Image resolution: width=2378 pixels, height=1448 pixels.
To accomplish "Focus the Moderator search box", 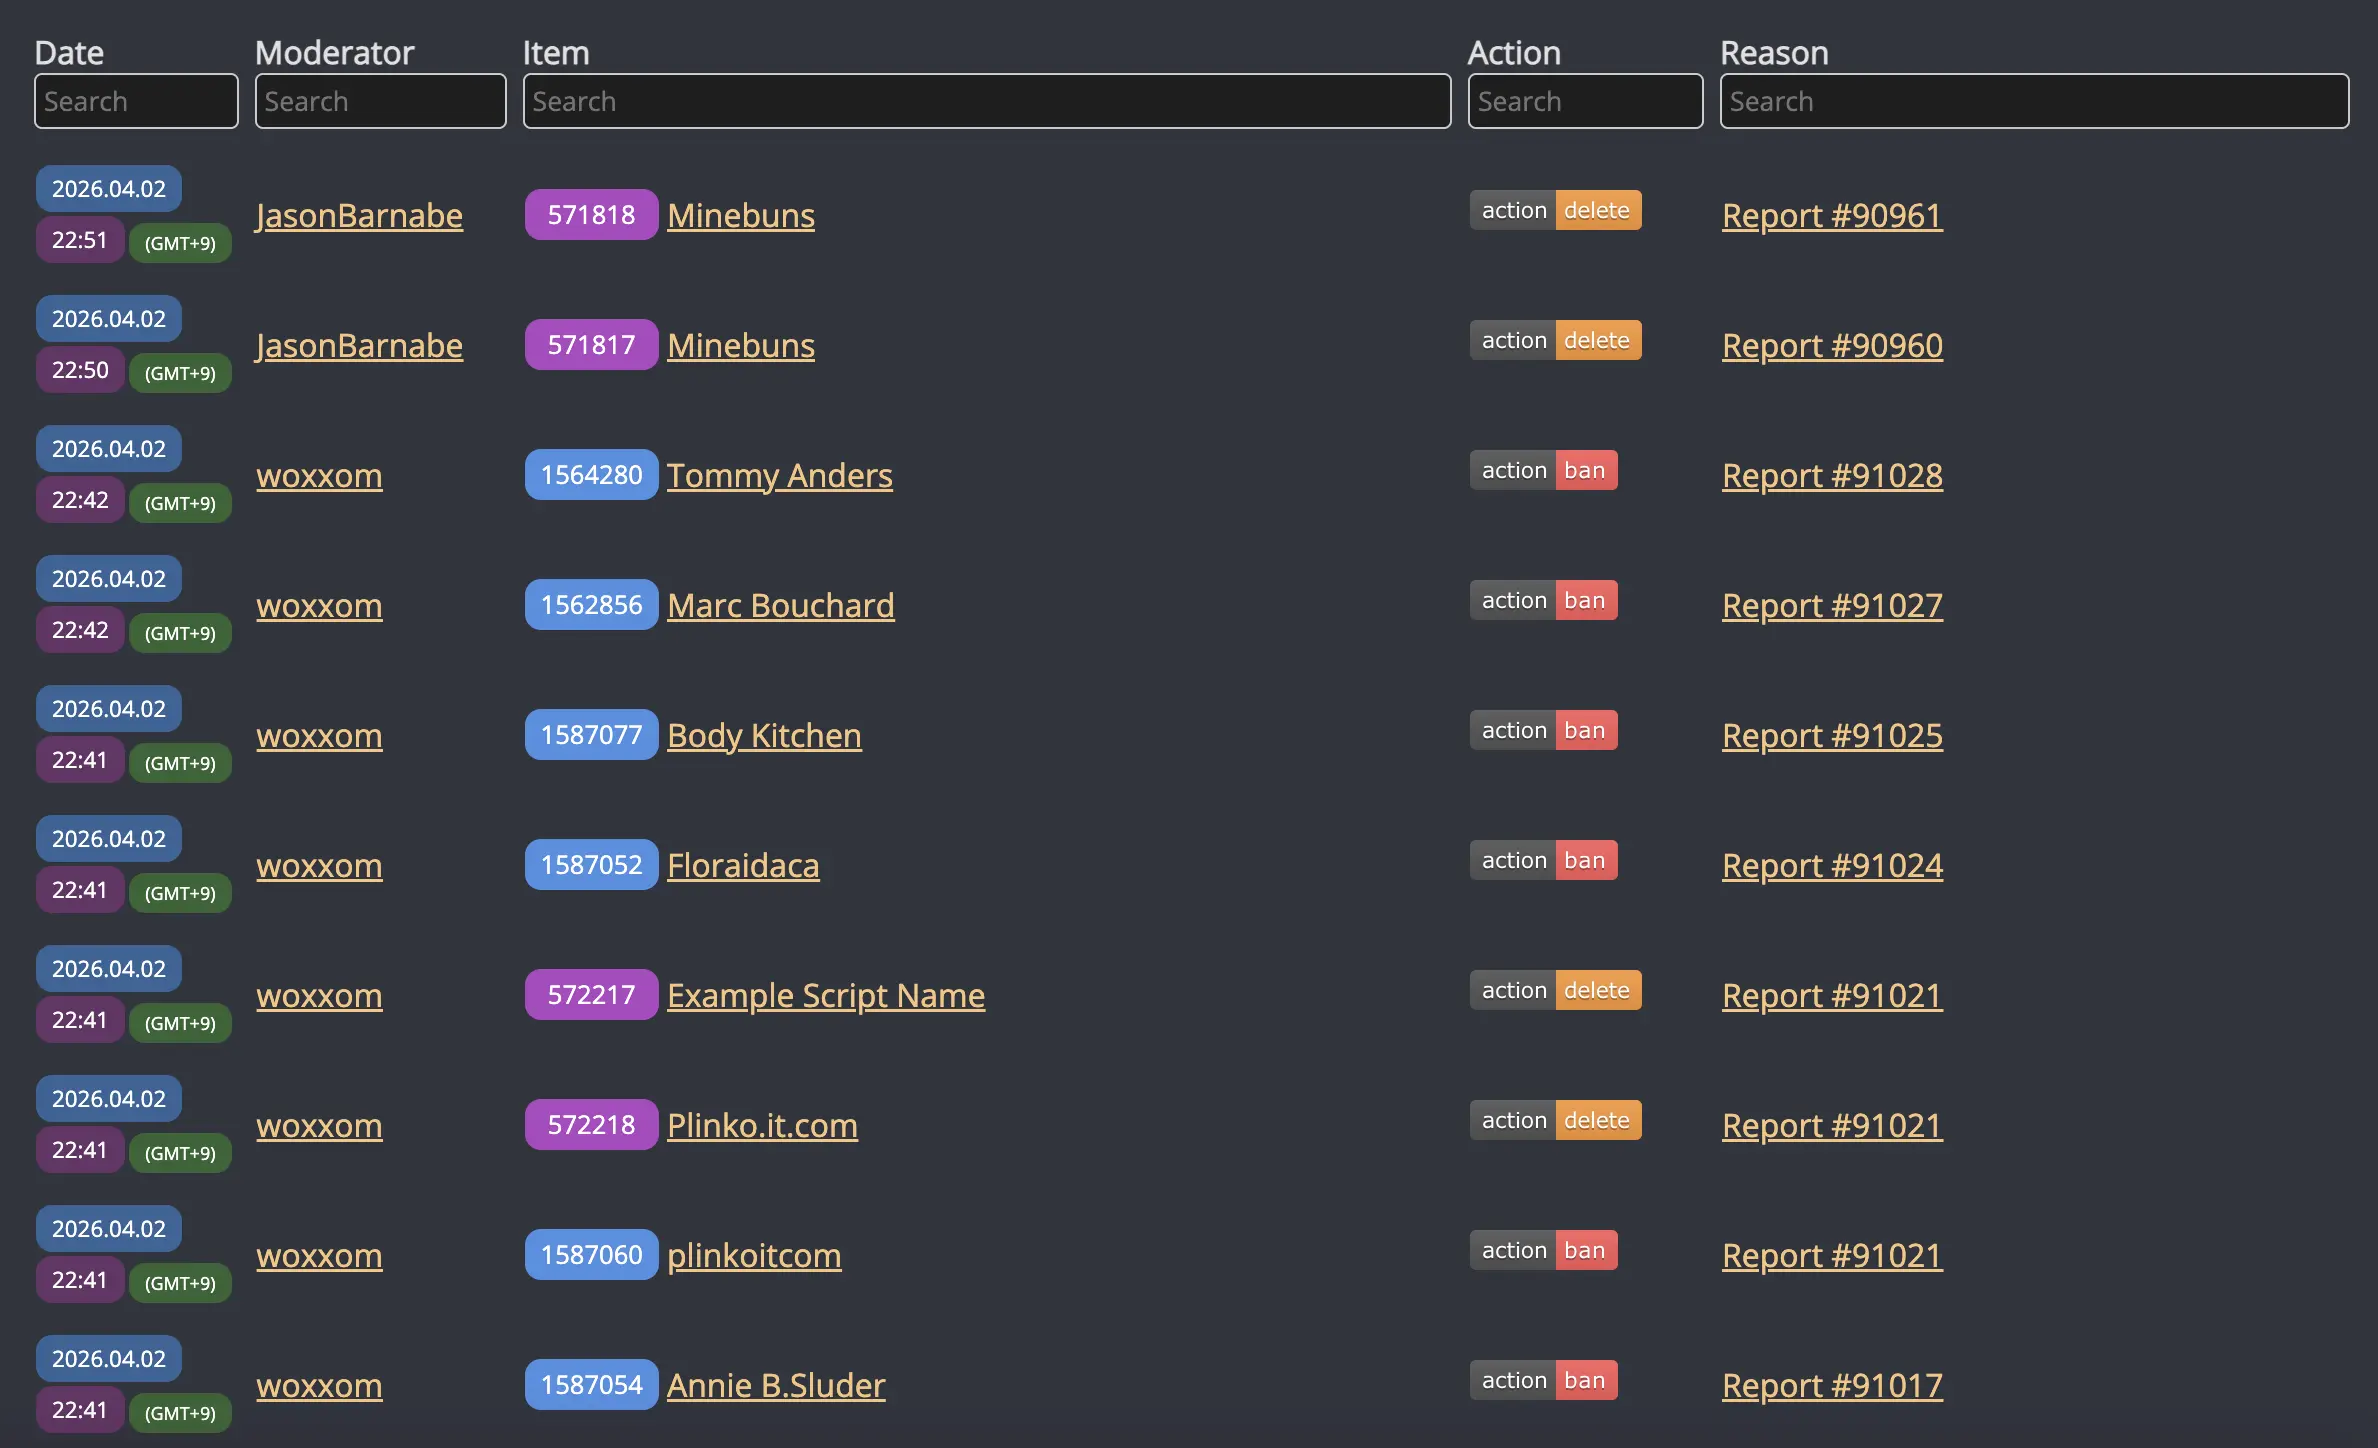I will click(380, 101).
